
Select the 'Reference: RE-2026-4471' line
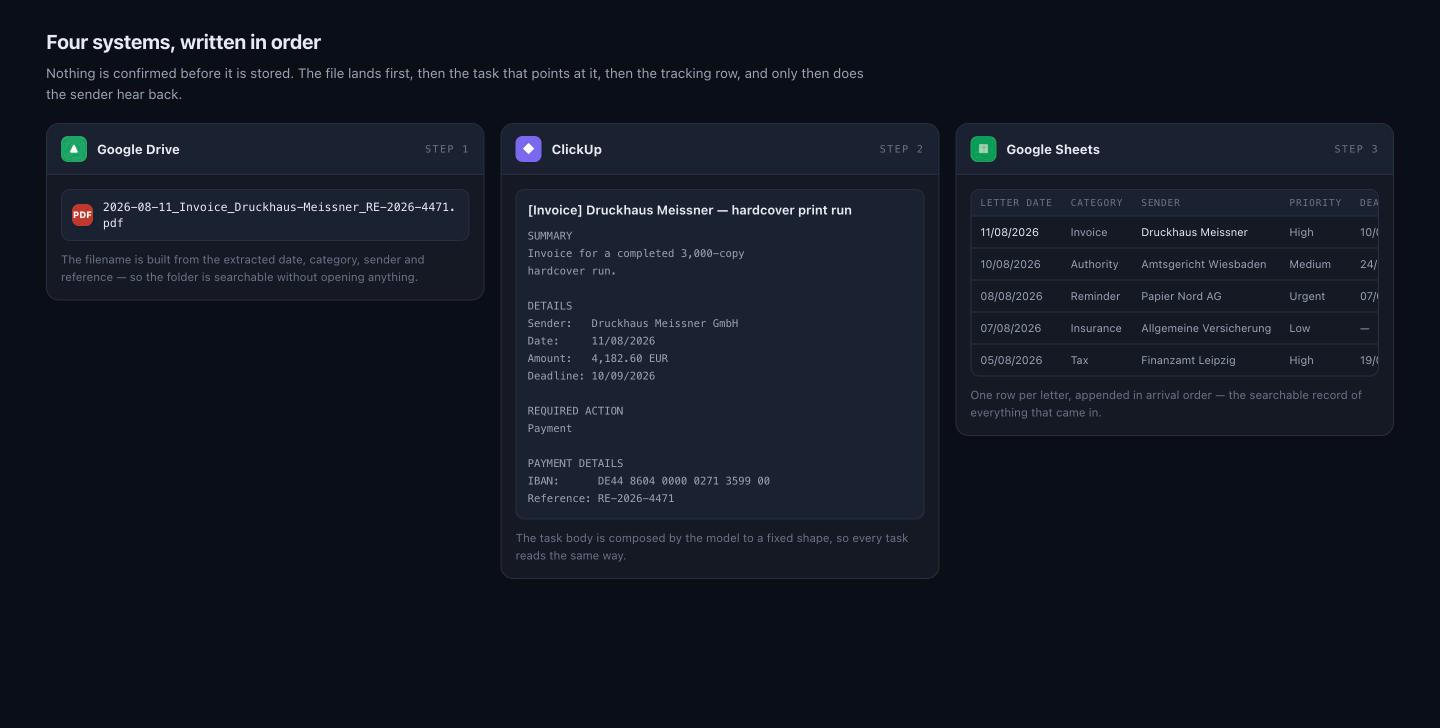tap(601, 498)
